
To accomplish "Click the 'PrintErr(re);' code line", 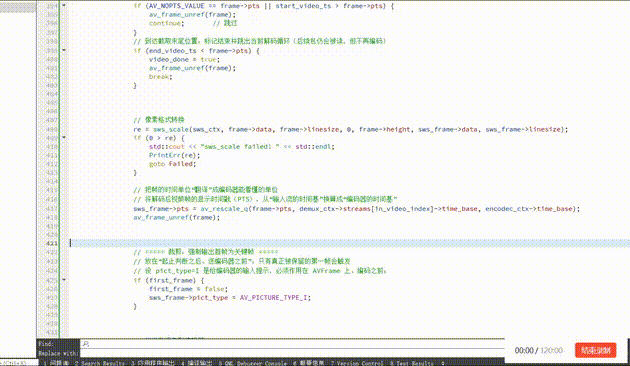I will pyautogui.click(x=174, y=155).
